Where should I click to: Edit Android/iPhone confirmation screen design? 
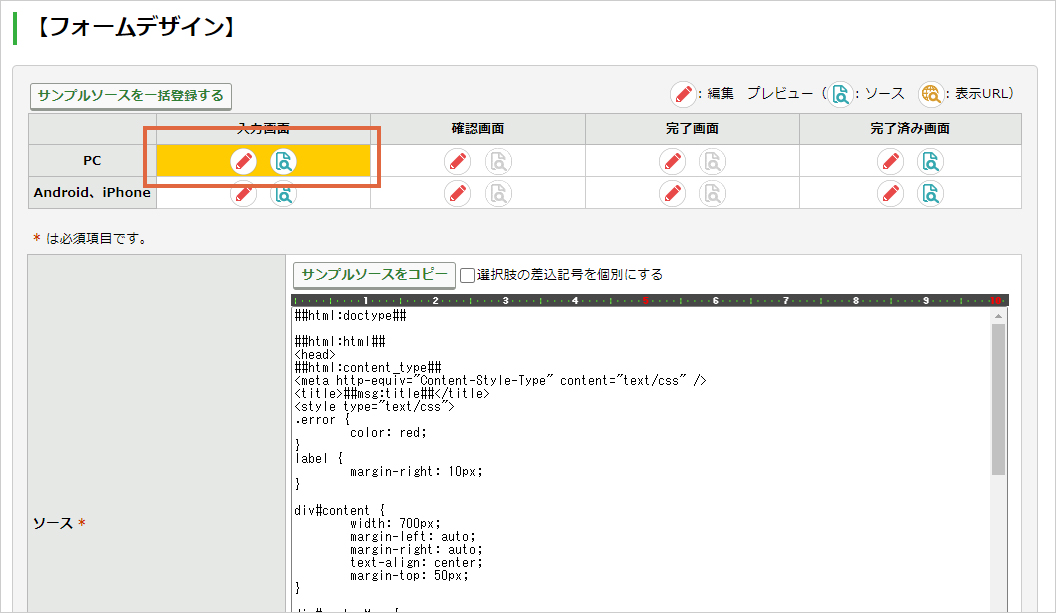(x=458, y=194)
